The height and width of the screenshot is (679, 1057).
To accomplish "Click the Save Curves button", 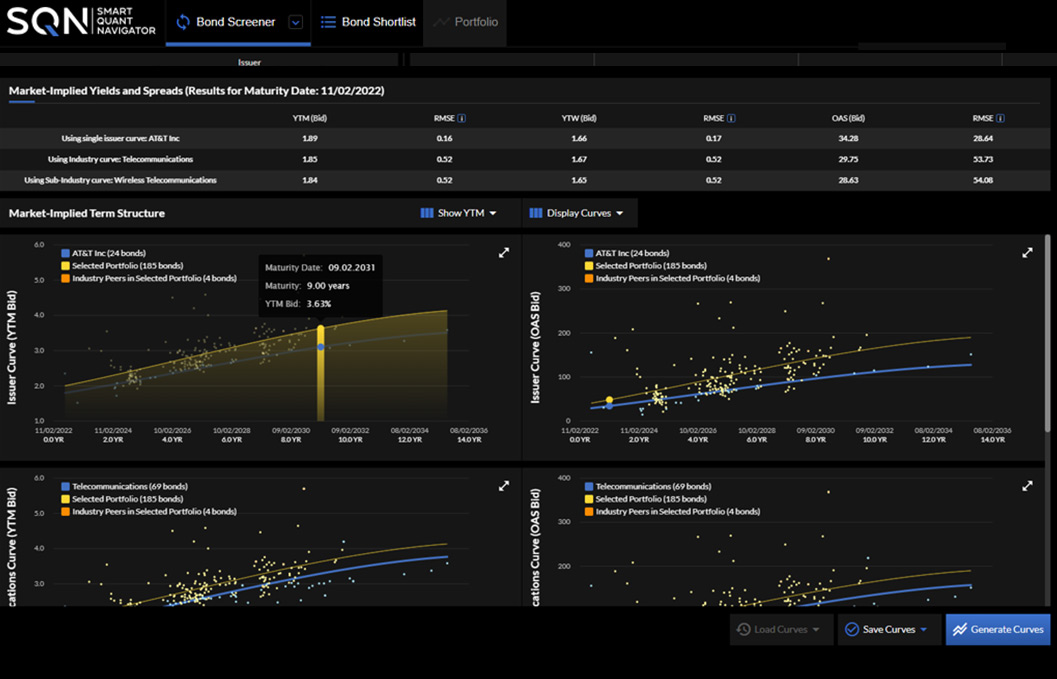I will click(x=887, y=629).
